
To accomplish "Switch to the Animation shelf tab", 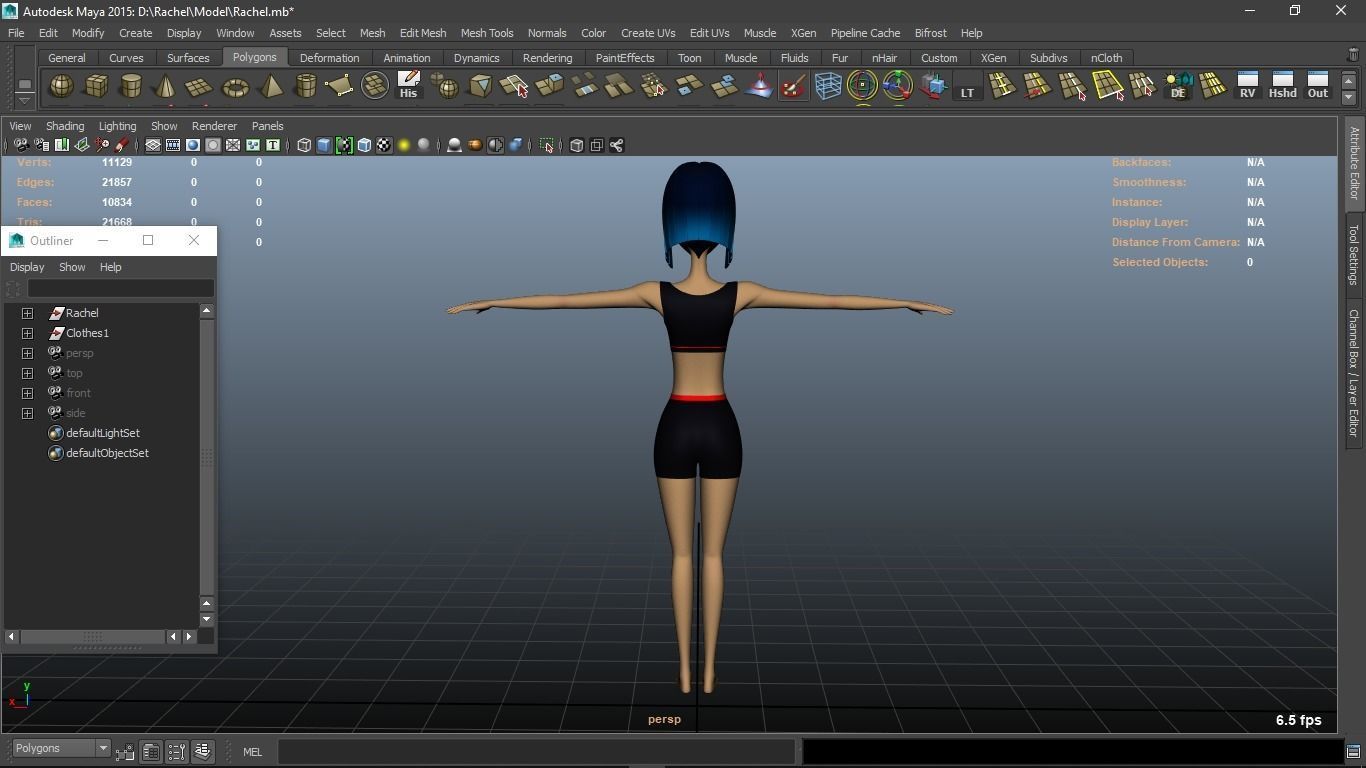I will point(407,58).
